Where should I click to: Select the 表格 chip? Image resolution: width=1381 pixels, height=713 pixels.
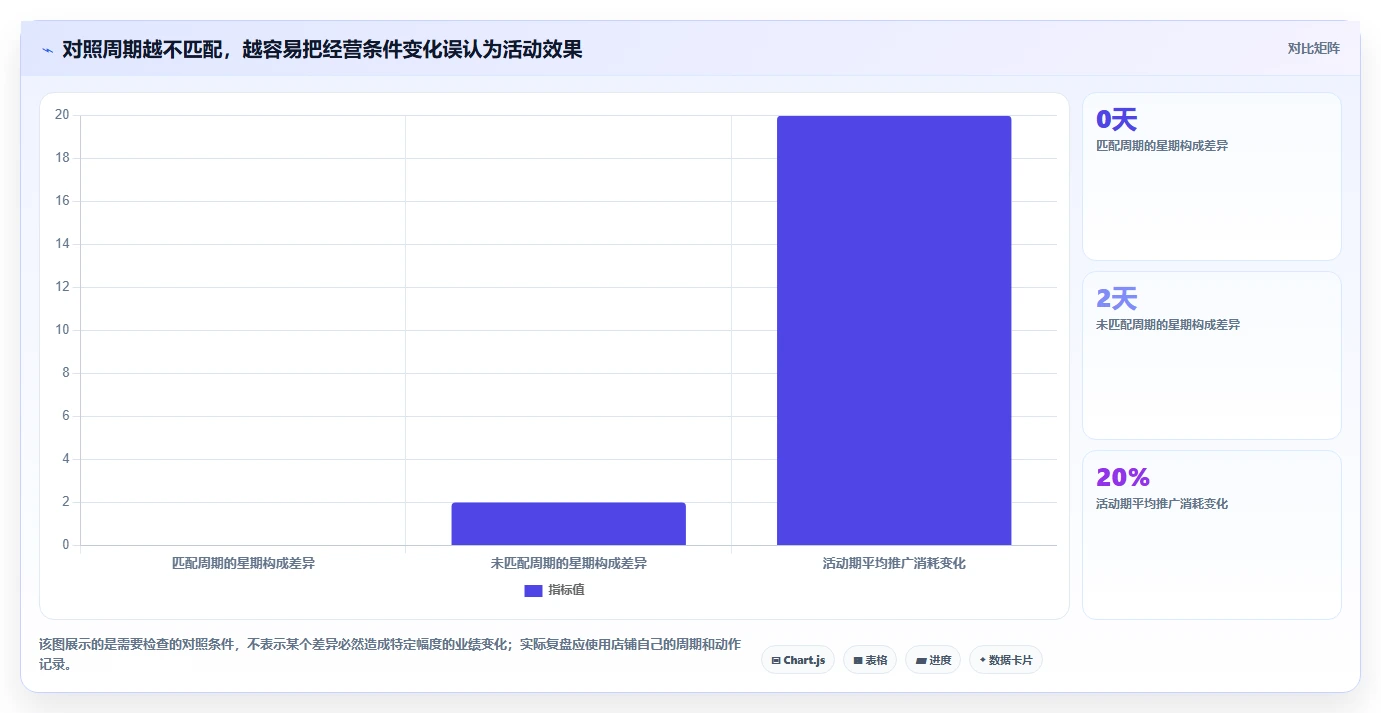870,660
